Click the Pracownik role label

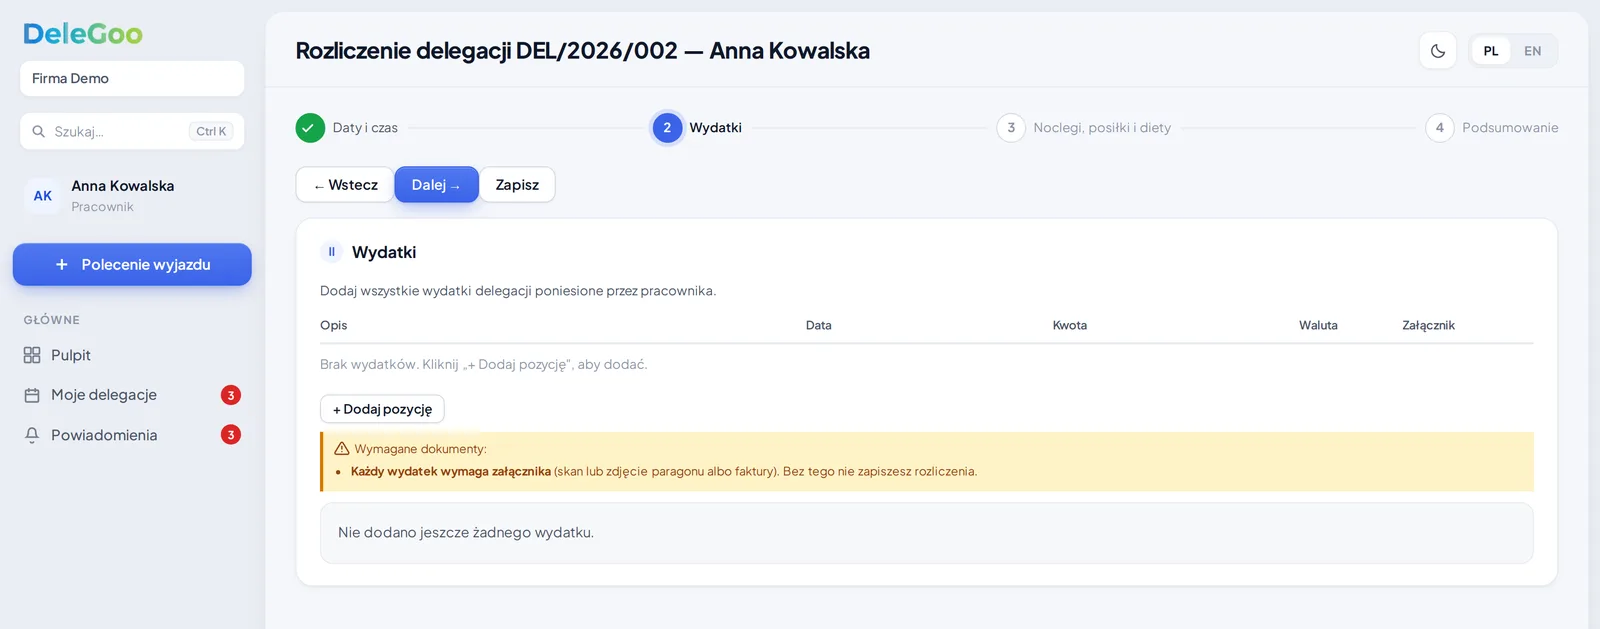point(102,207)
